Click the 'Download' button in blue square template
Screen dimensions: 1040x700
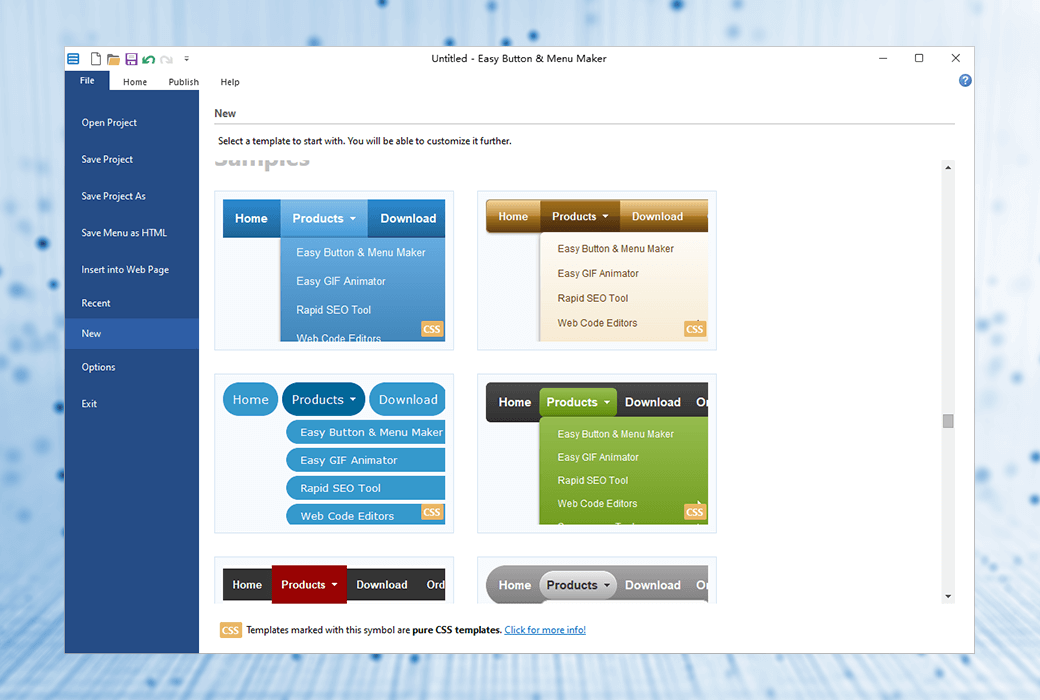click(x=408, y=219)
